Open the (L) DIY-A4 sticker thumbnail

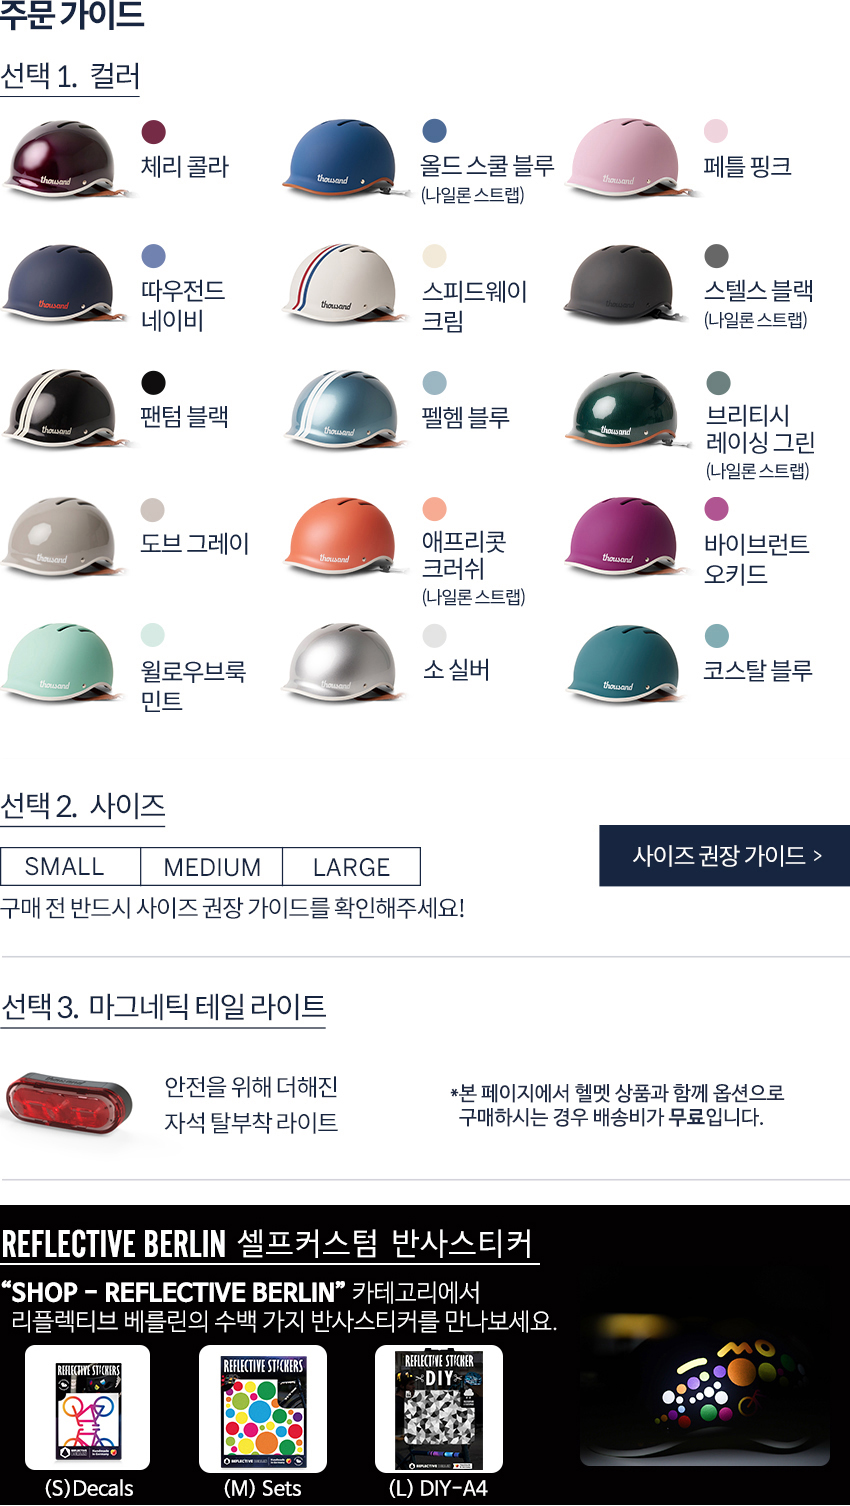(439, 1408)
